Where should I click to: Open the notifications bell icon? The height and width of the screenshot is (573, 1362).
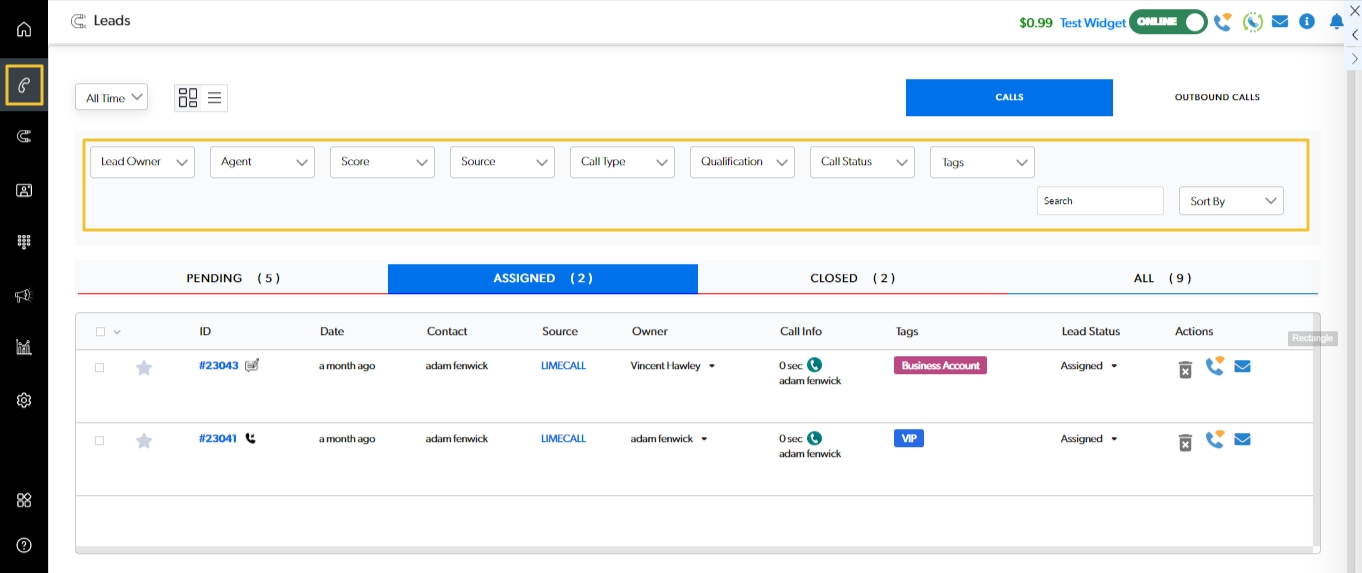point(1336,22)
